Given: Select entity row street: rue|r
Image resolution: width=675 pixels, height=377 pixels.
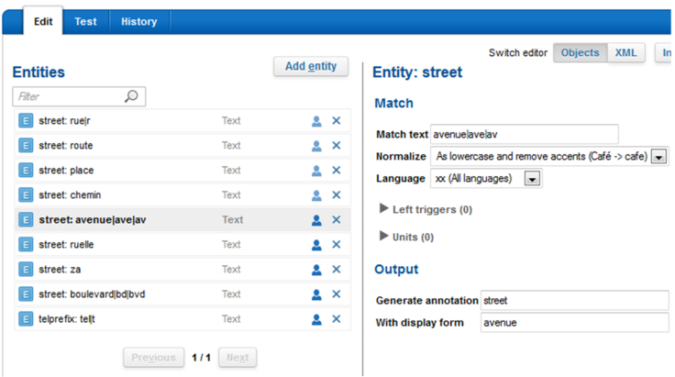Looking at the screenshot, I should pos(183,121).
